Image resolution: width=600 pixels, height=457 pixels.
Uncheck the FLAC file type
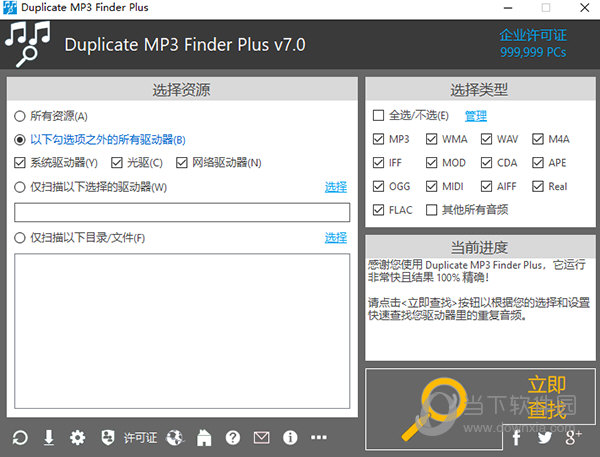[378, 210]
